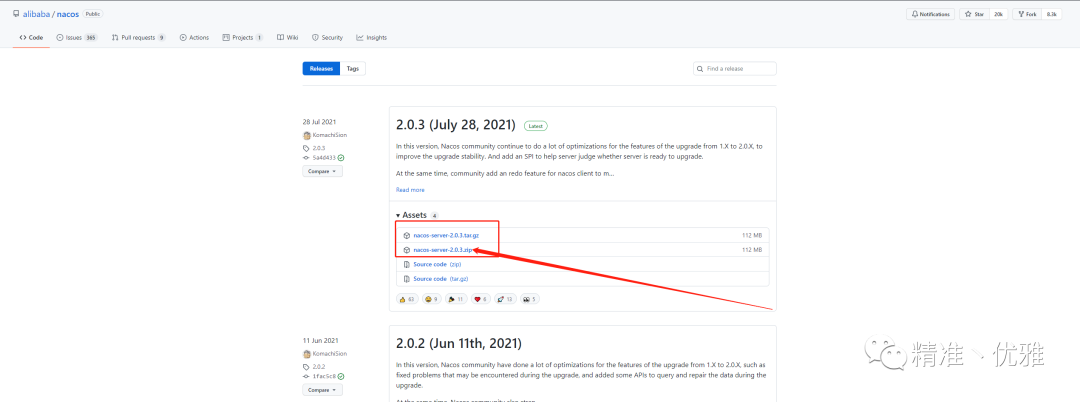Click KomachiSion avatar beside release 2.0.2

(x=307, y=354)
